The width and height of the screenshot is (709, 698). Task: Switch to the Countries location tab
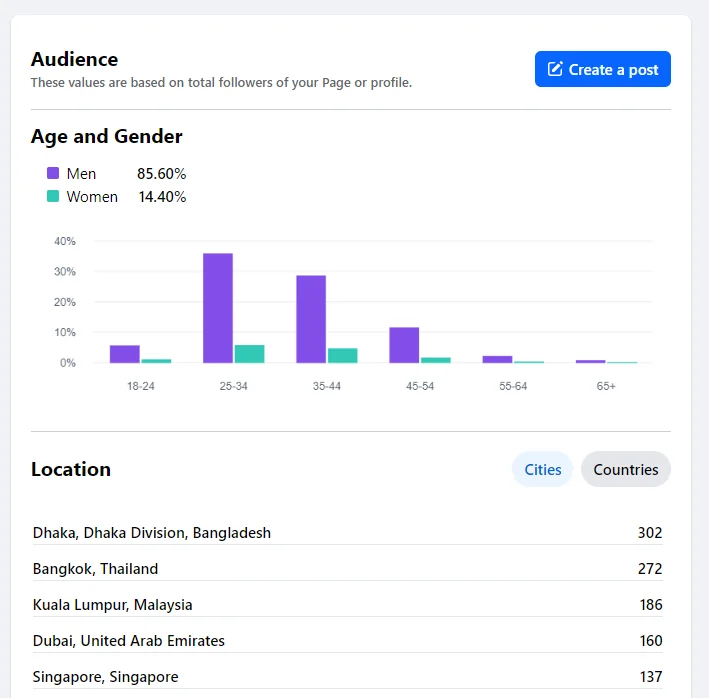coord(626,469)
